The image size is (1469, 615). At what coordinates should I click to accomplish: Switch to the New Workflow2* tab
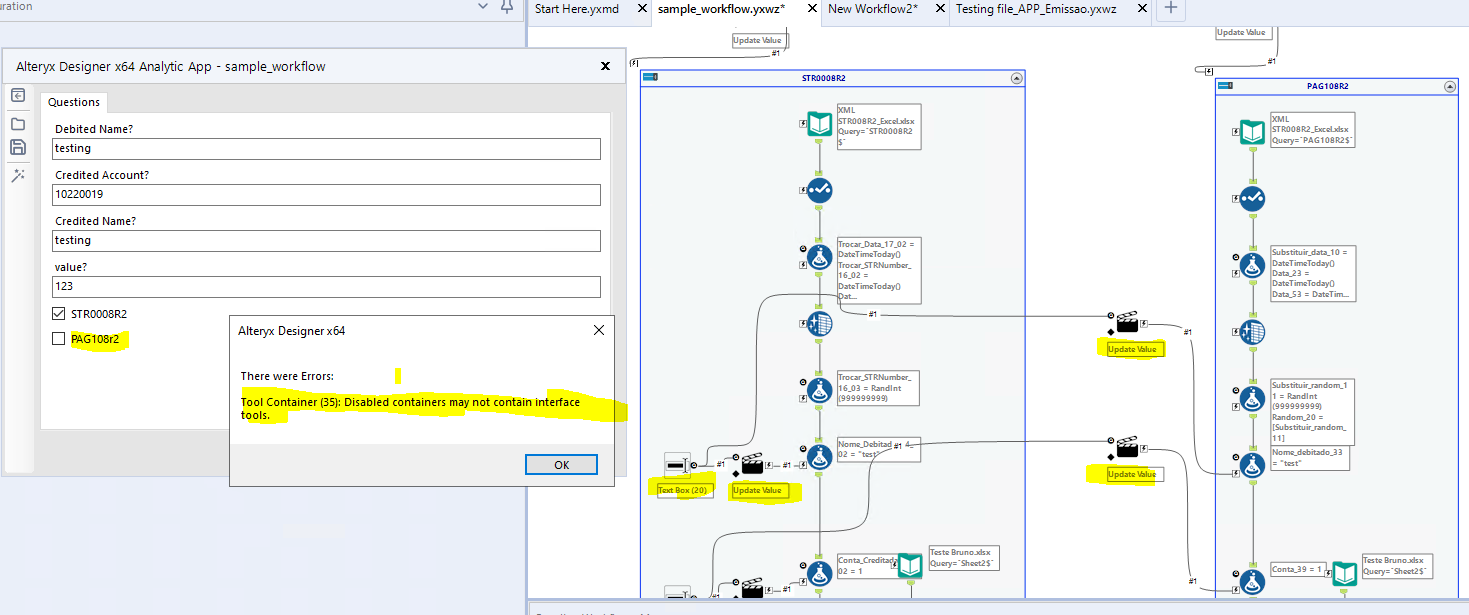874,9
